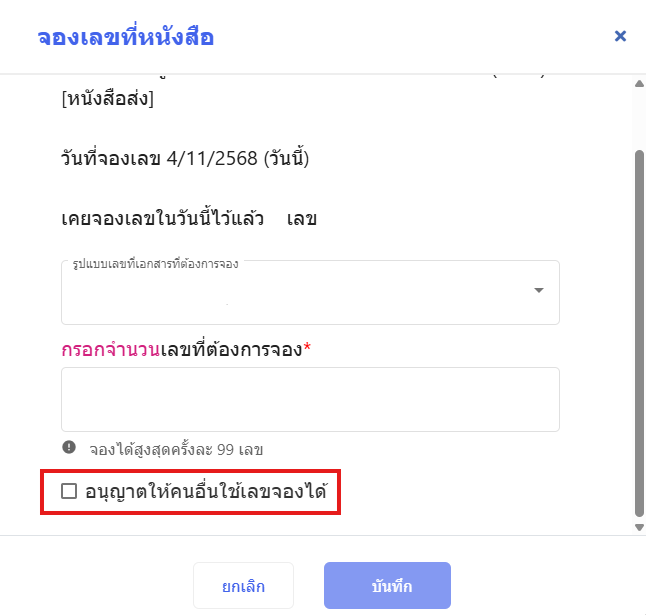Click the scrollbar track below the thumb
646x615 pixels.
click(x=639, y=516)
